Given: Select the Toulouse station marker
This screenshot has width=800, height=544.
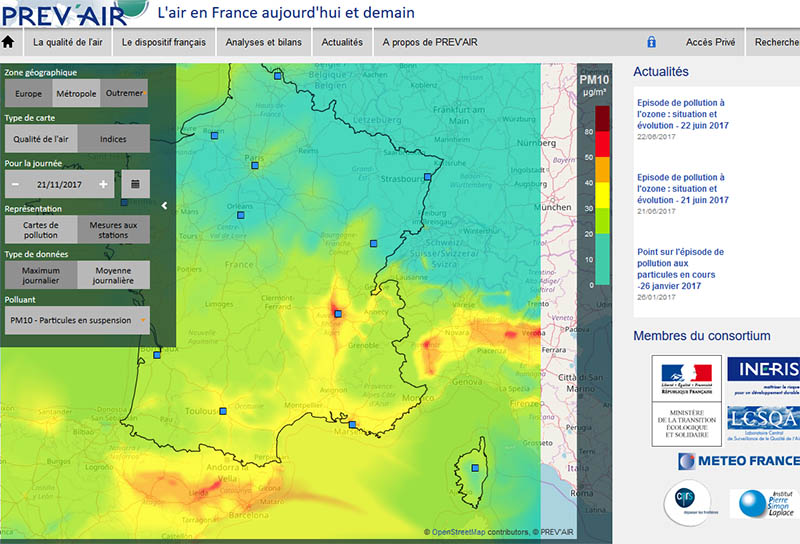Looking at the screenshot, I should coord(223,411).
